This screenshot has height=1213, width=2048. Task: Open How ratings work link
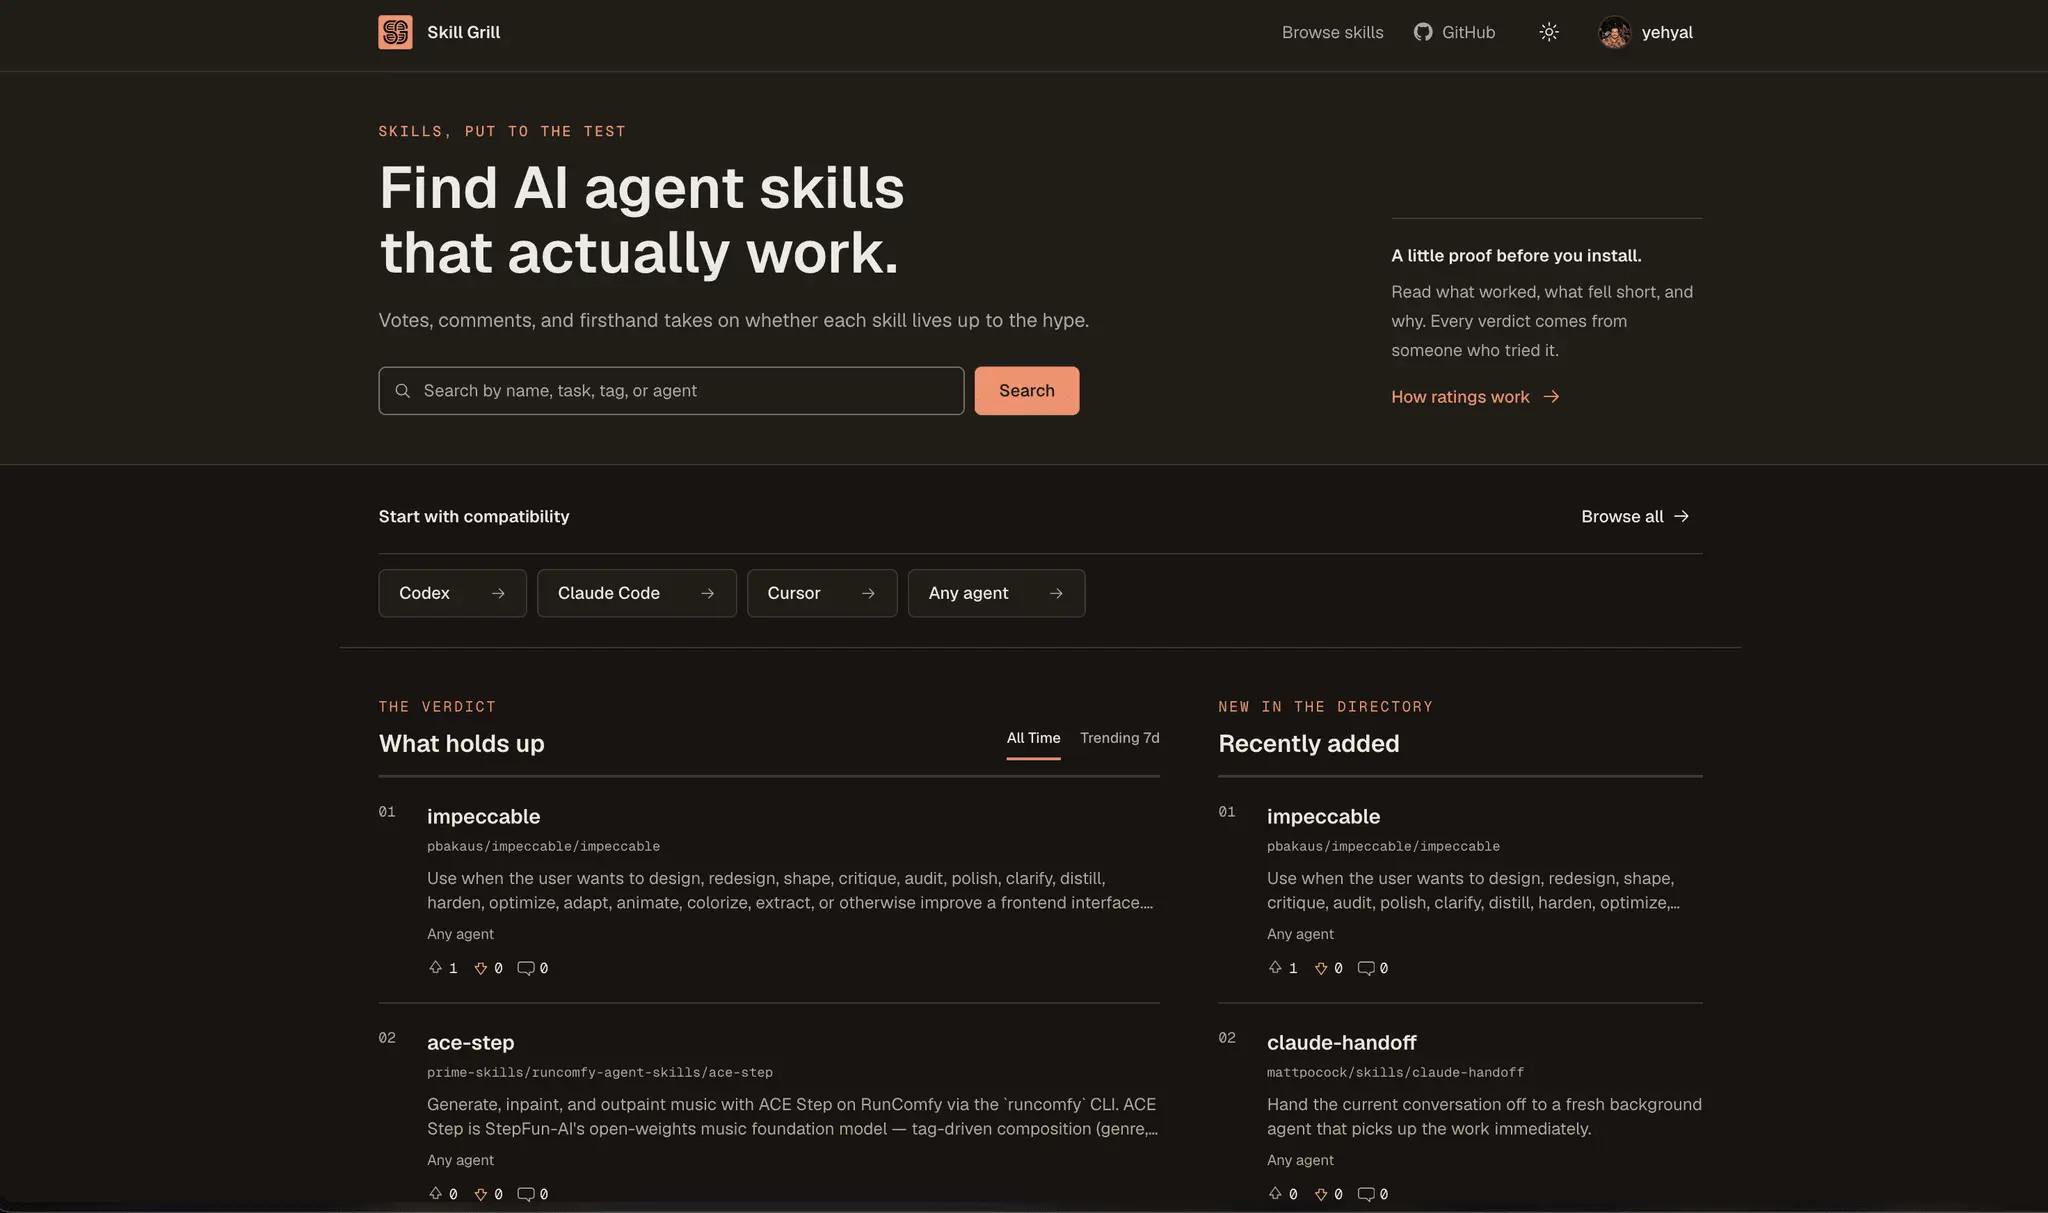(1475, 397)
